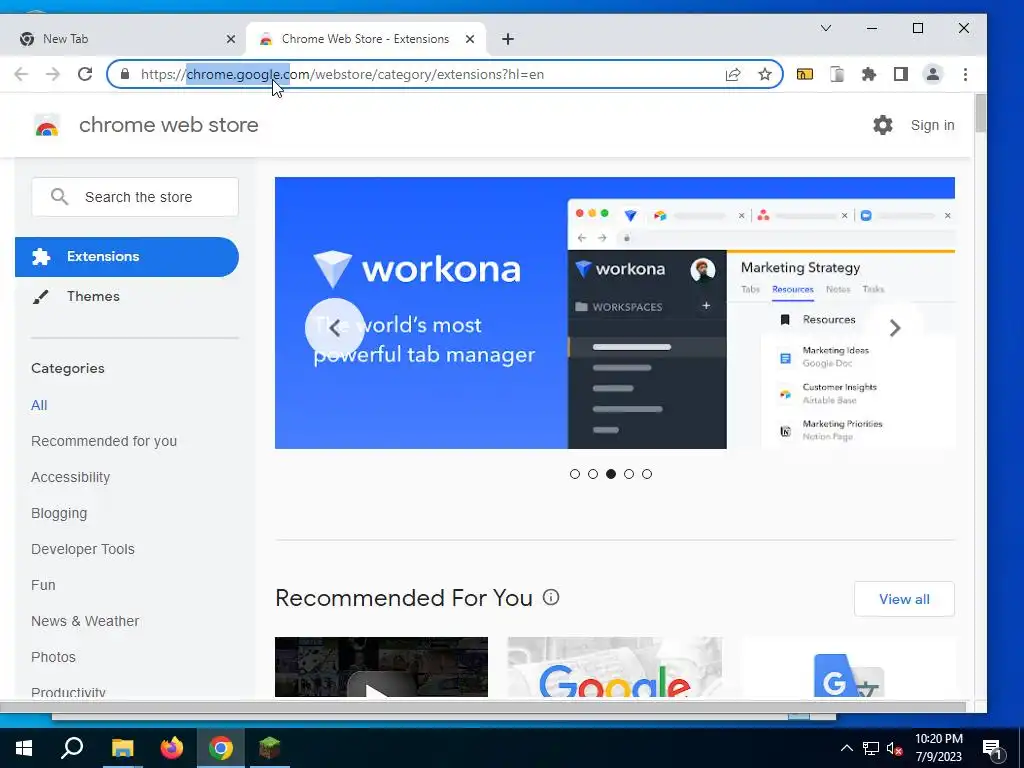Go back with browser back arrow
The image size is (1024, 768).
(x=21, y=74)
